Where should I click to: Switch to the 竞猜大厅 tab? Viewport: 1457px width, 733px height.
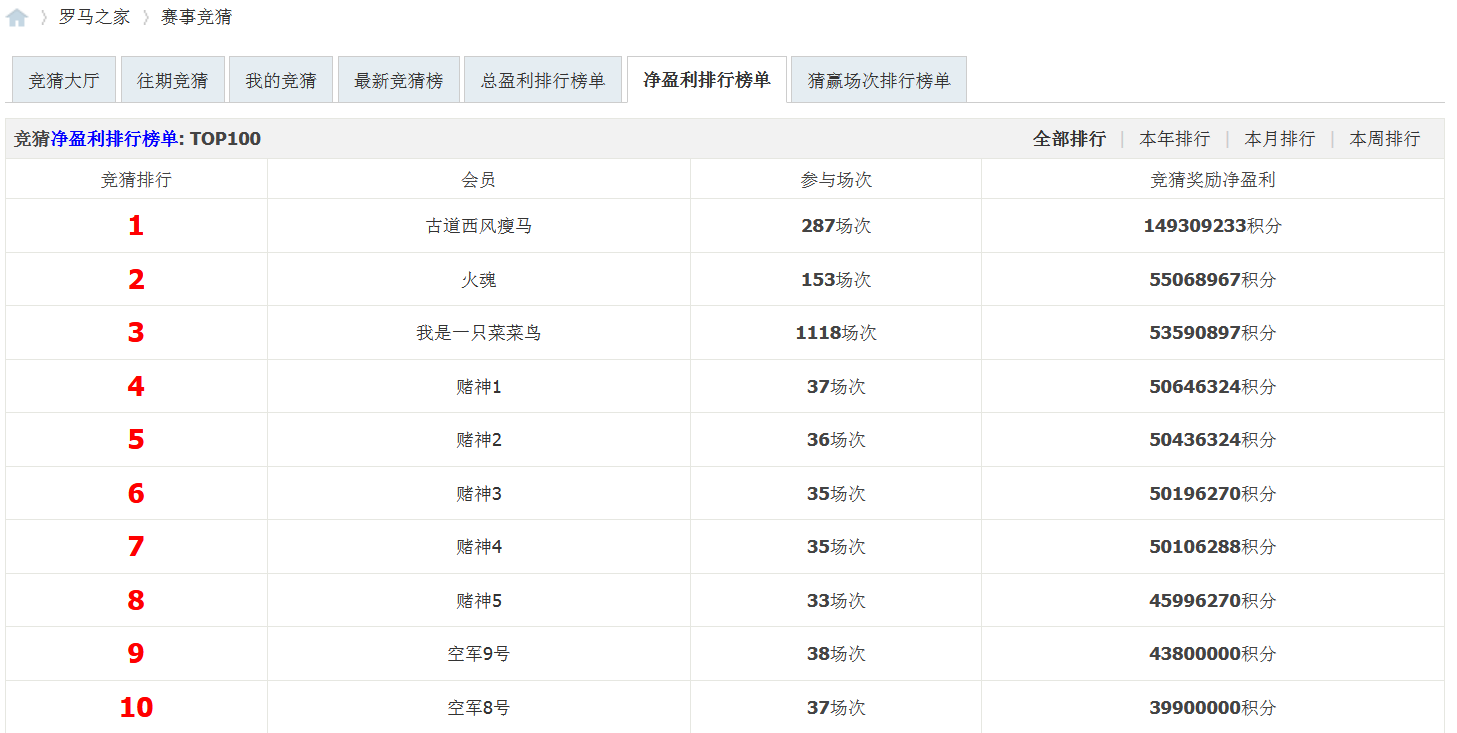pyautogui.click(x=63, y=81)
